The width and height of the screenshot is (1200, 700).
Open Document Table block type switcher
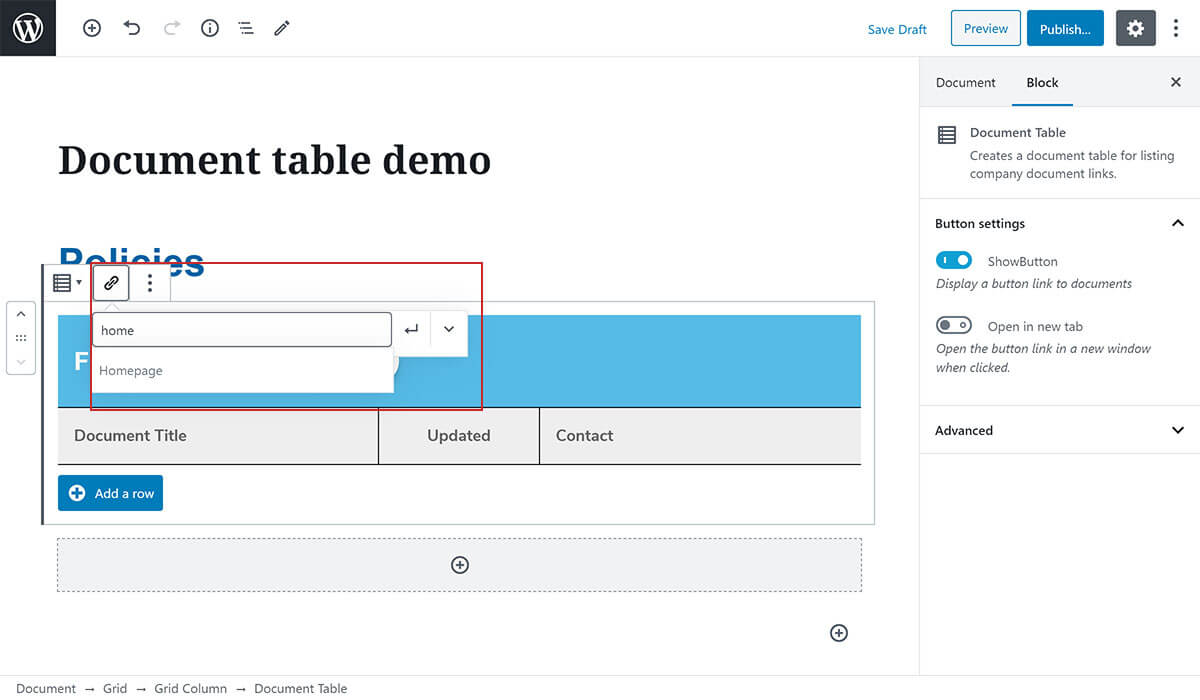67,283
